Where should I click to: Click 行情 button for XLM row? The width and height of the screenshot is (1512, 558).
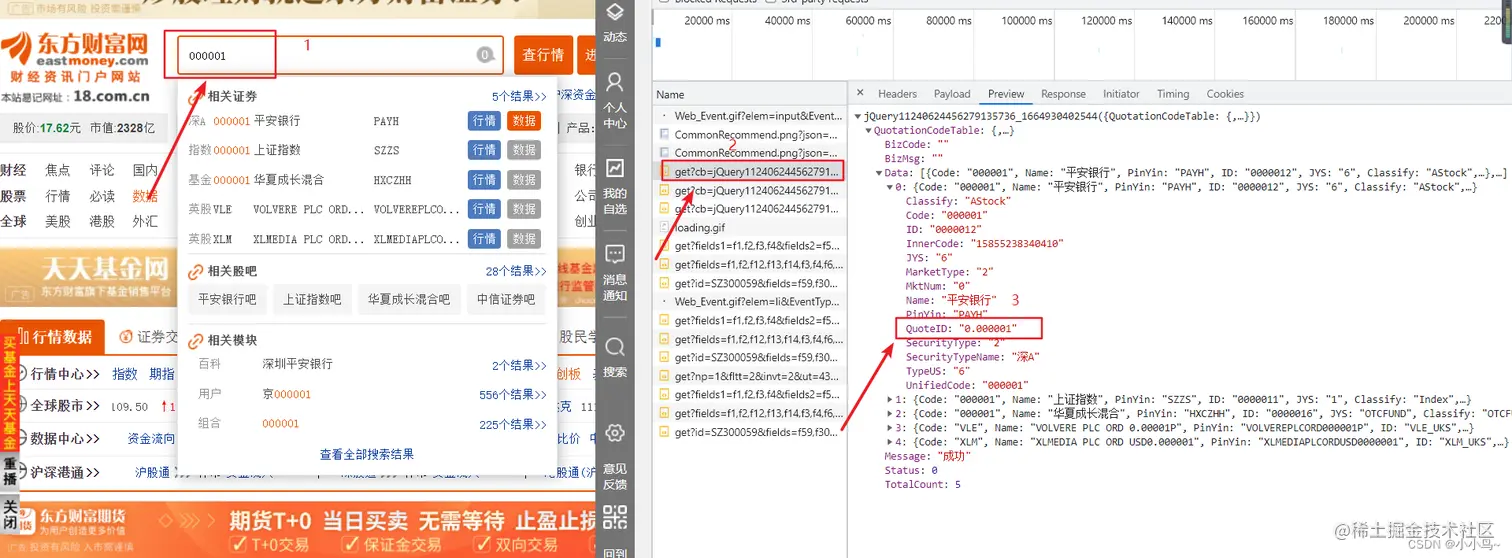(x=484, y=239)
